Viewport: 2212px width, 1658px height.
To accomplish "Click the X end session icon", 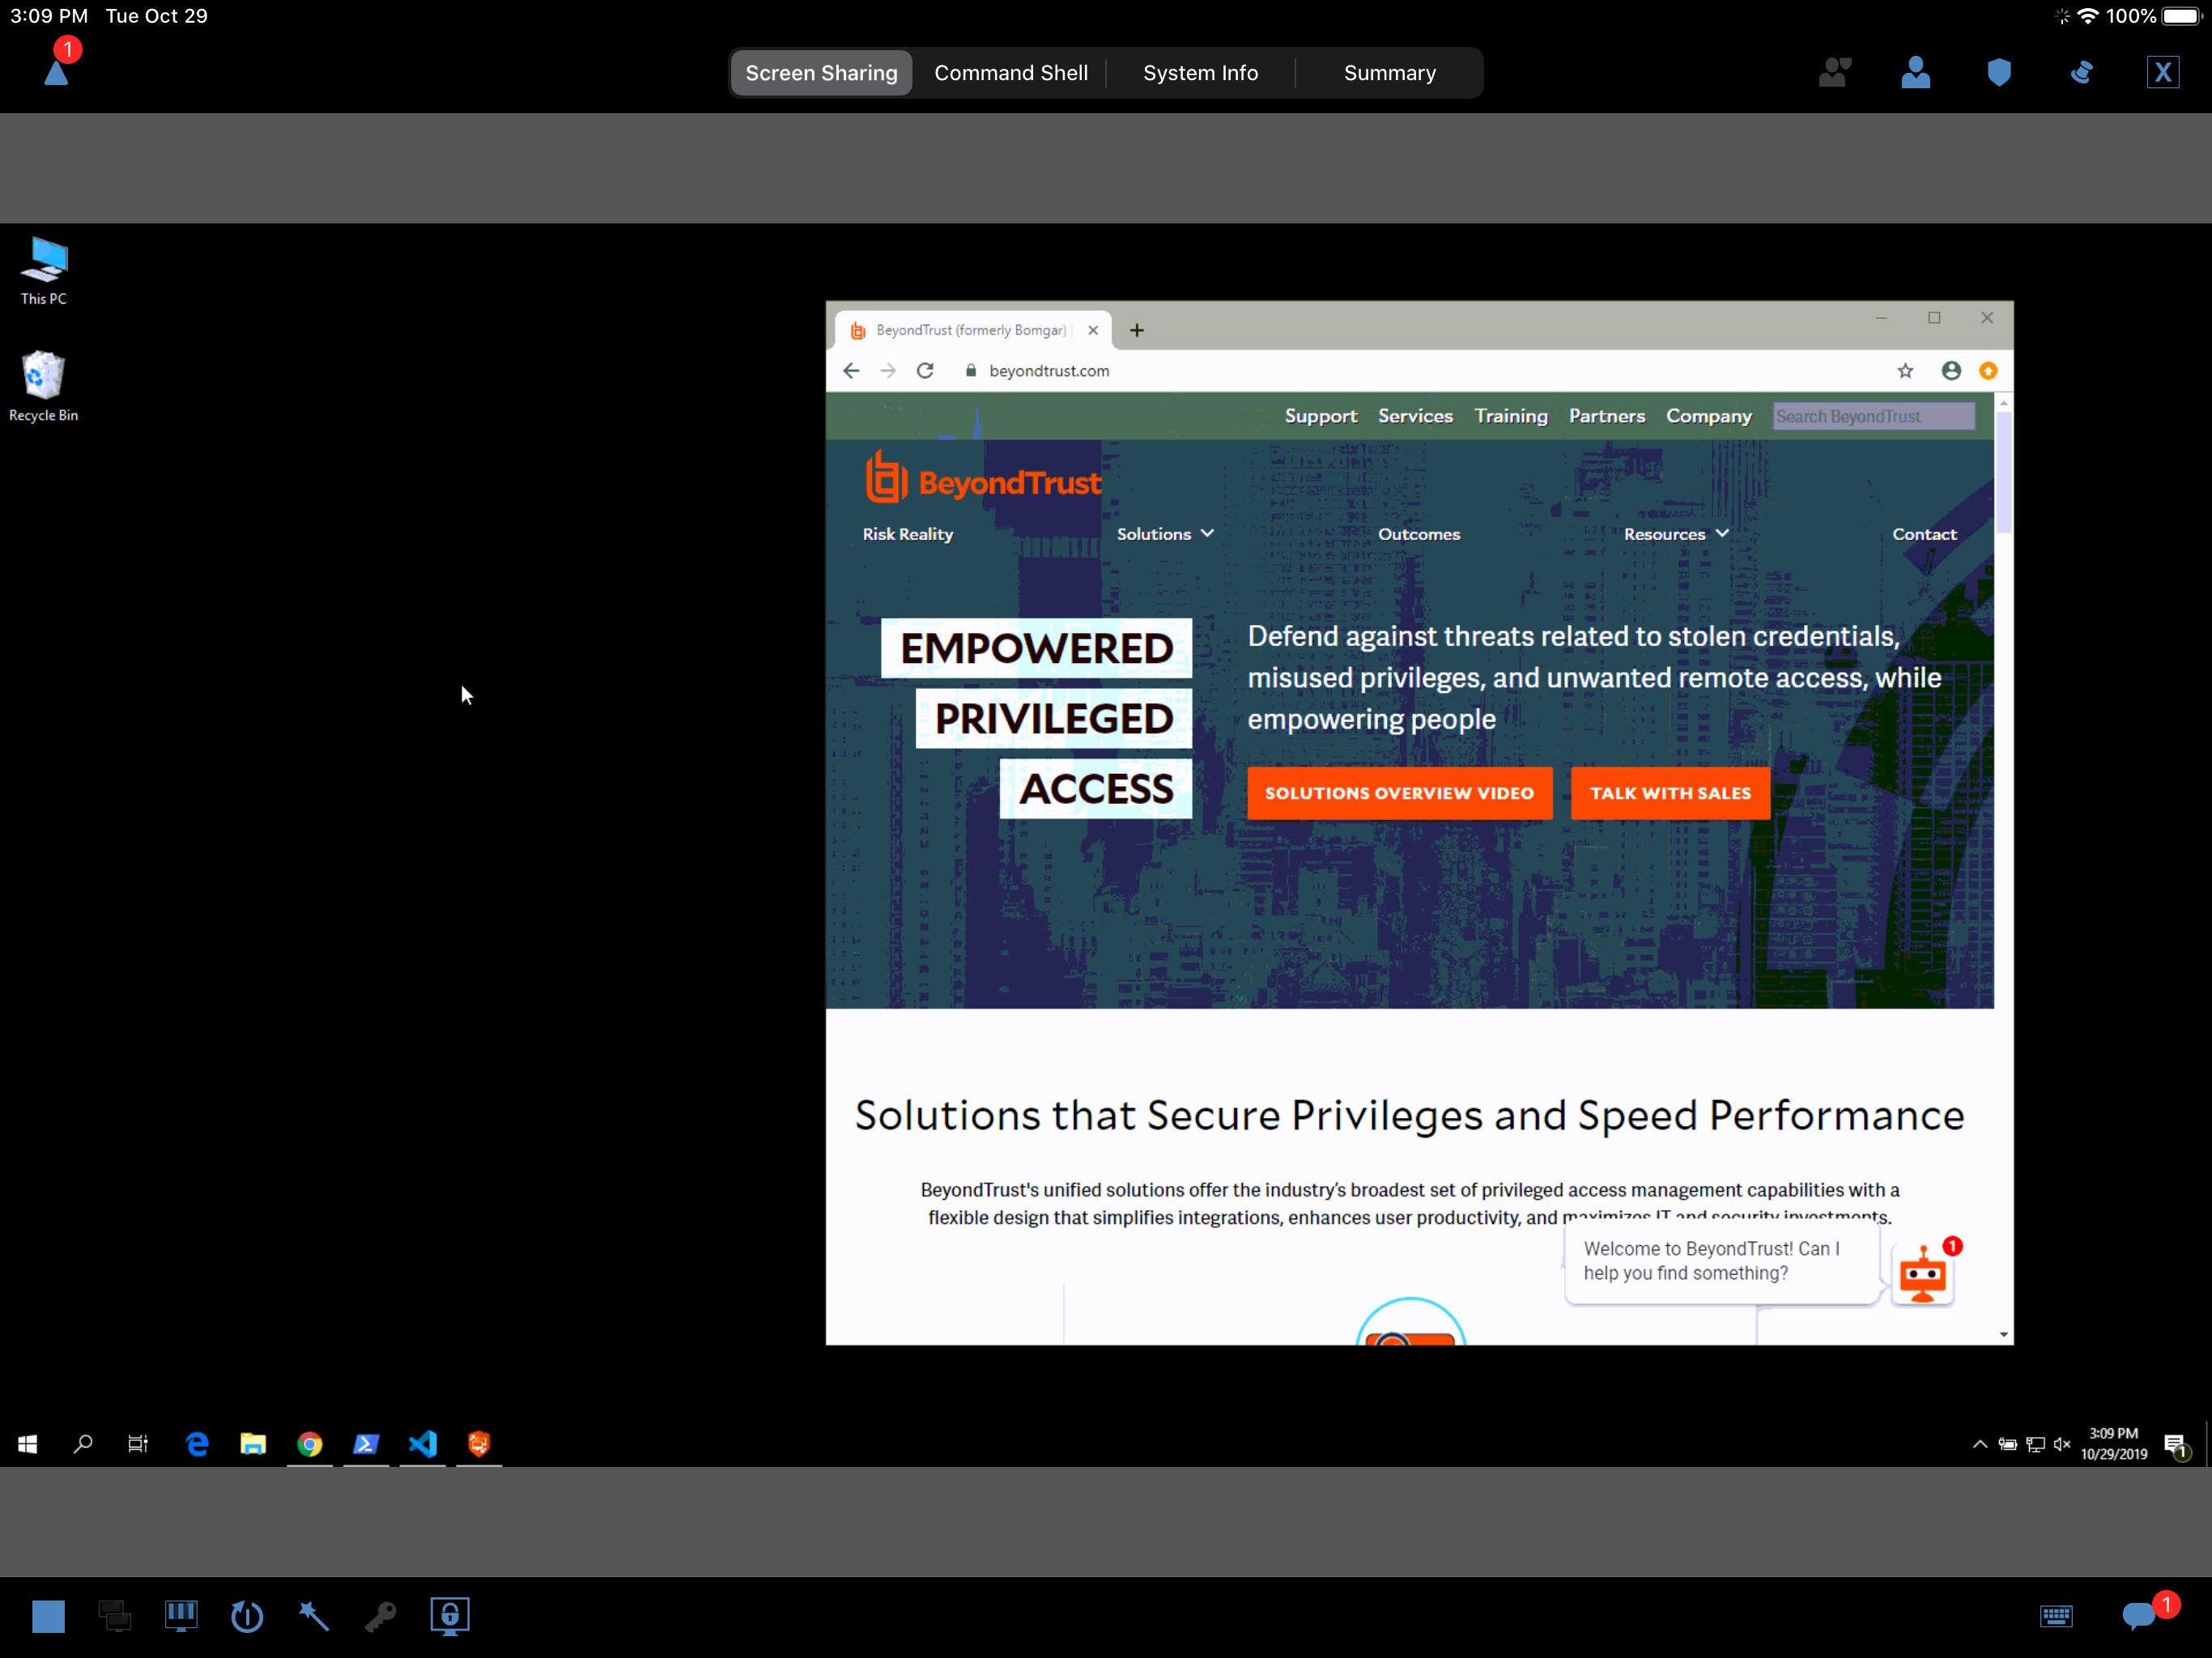I will 2162,72.
